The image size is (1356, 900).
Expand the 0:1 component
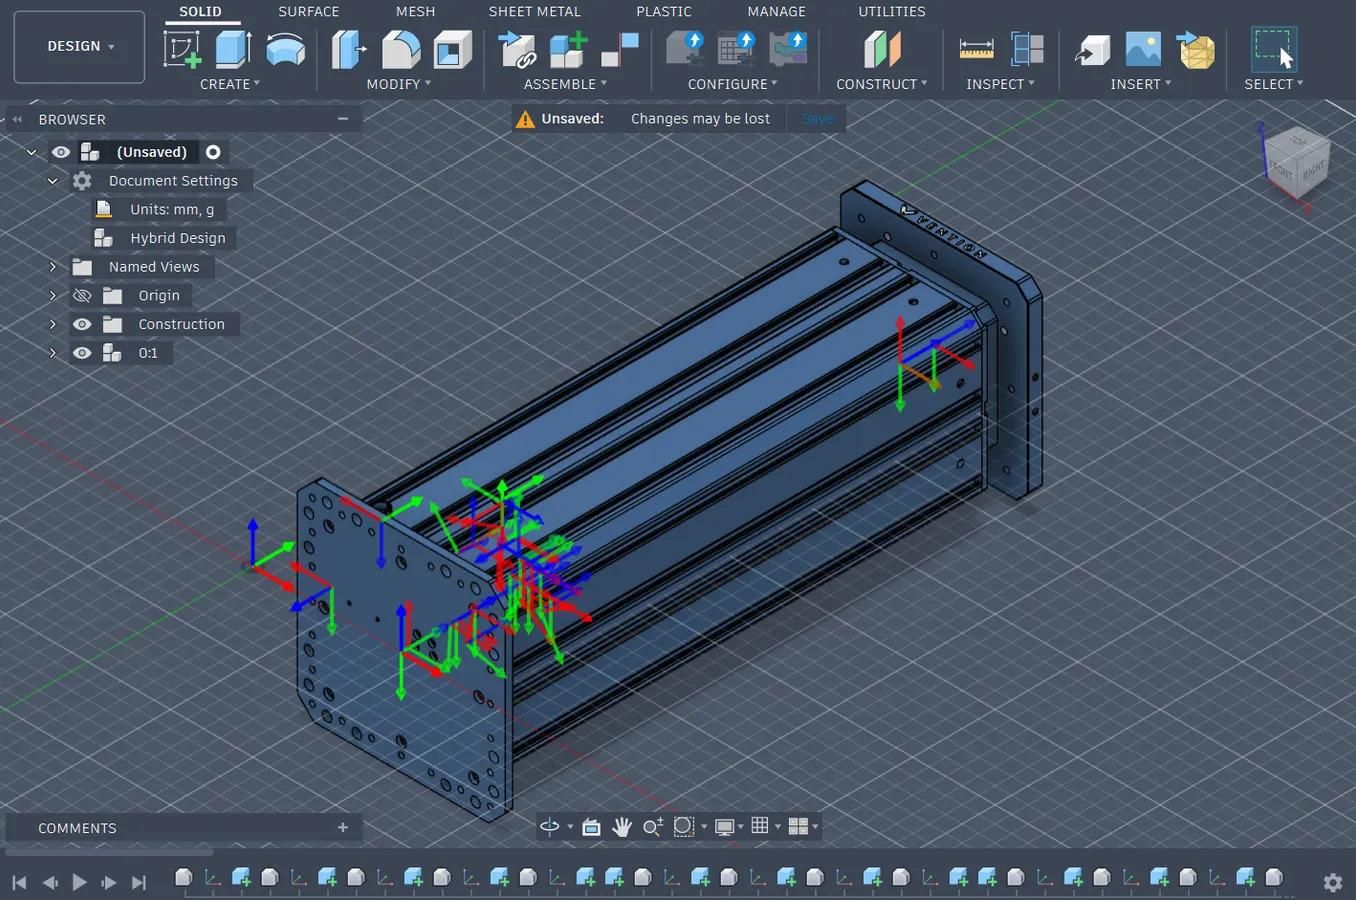point(53,353)
